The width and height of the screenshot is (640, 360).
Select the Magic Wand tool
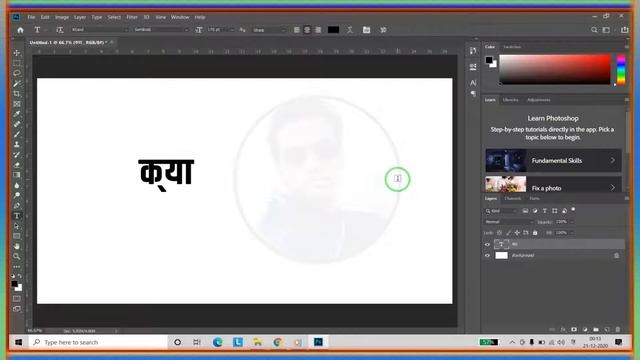point(17,84)
